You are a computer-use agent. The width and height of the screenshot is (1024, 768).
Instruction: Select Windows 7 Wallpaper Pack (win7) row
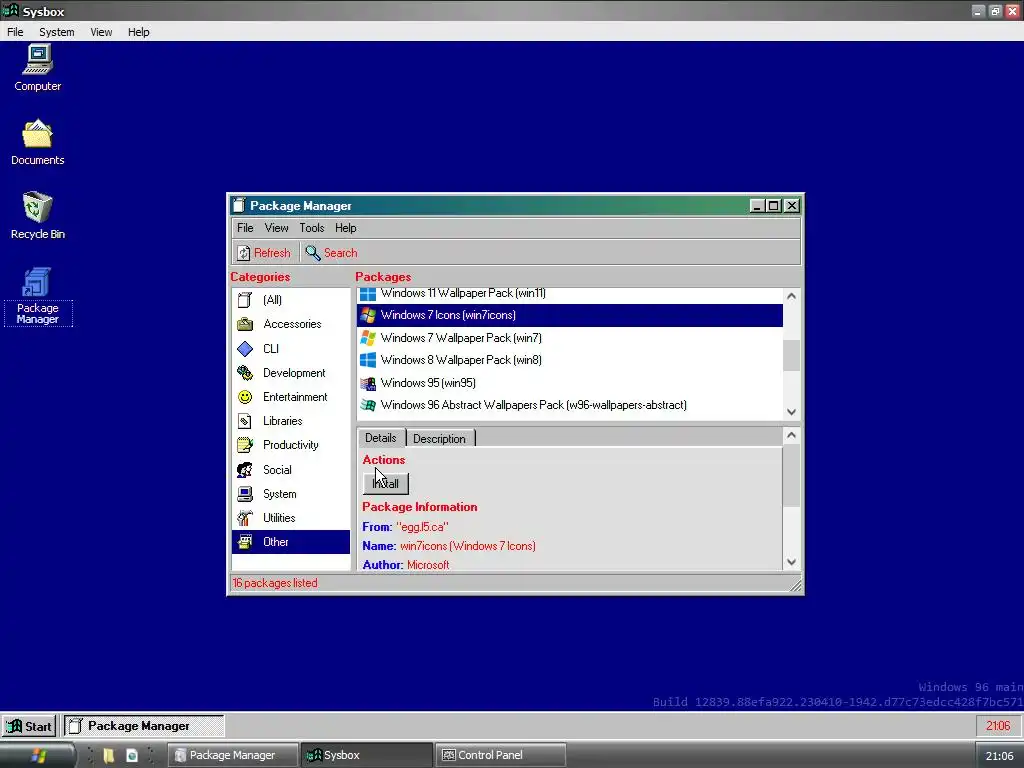[569, 338]
